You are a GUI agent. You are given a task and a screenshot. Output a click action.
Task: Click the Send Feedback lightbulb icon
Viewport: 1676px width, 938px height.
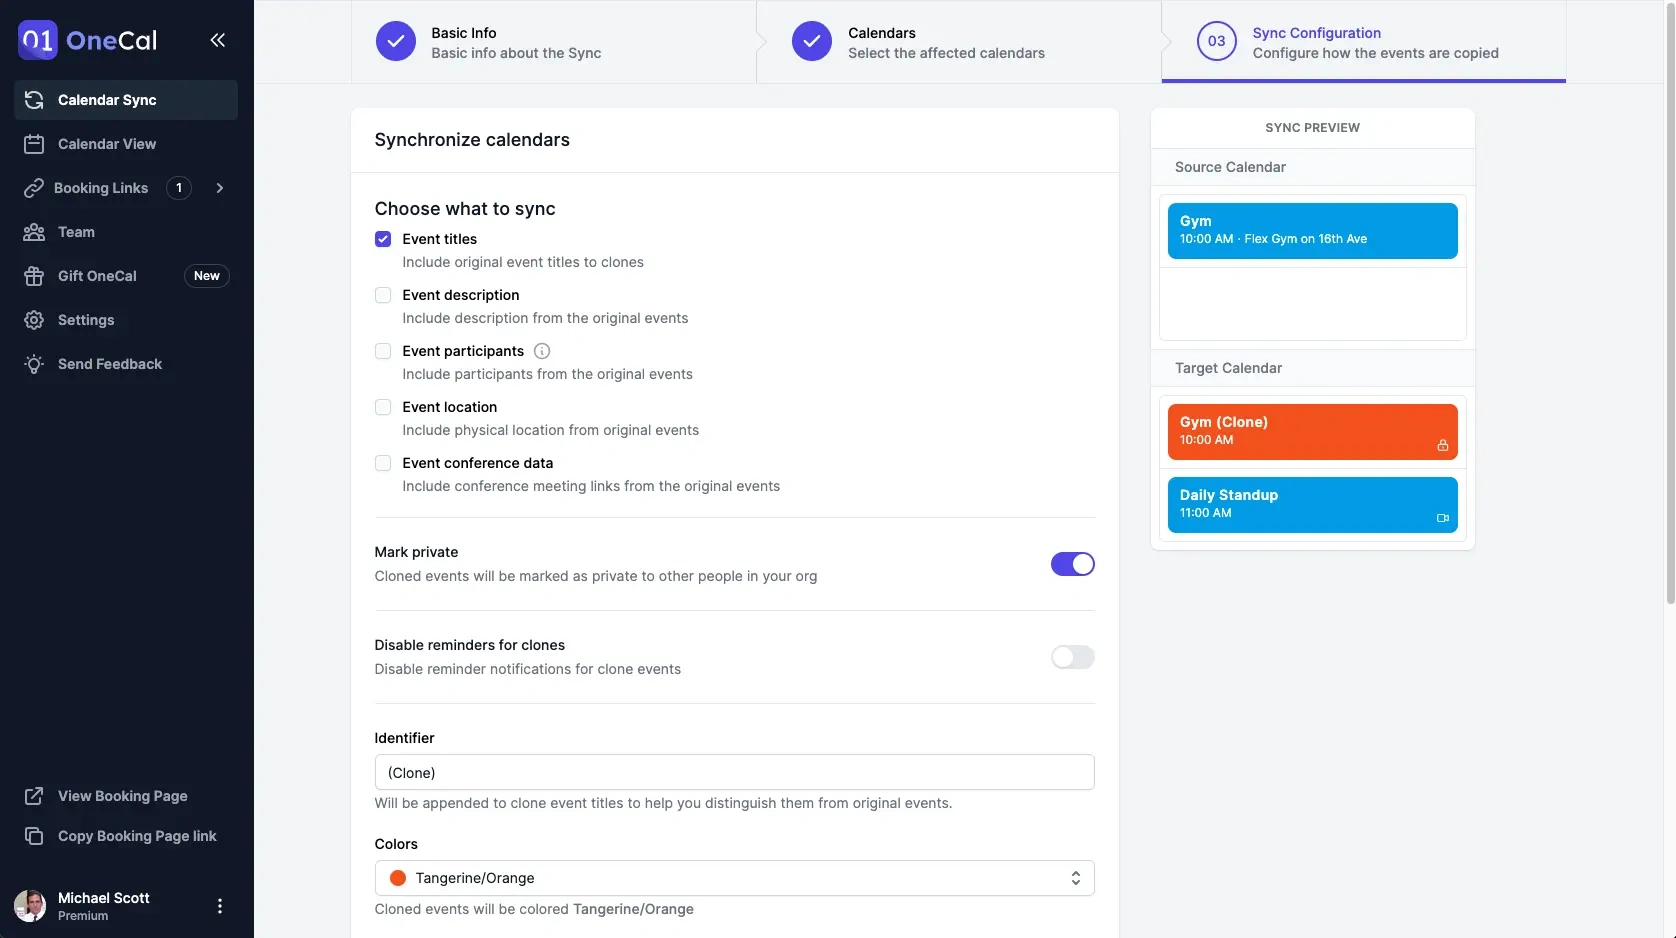(34, 364)
